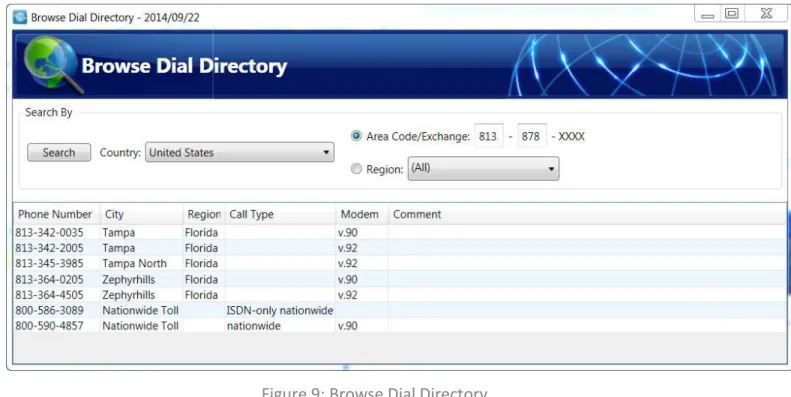This screenshot has width=791, height=397.
Task: Select phone number 813-364-4505
Action: pos(49,295)
